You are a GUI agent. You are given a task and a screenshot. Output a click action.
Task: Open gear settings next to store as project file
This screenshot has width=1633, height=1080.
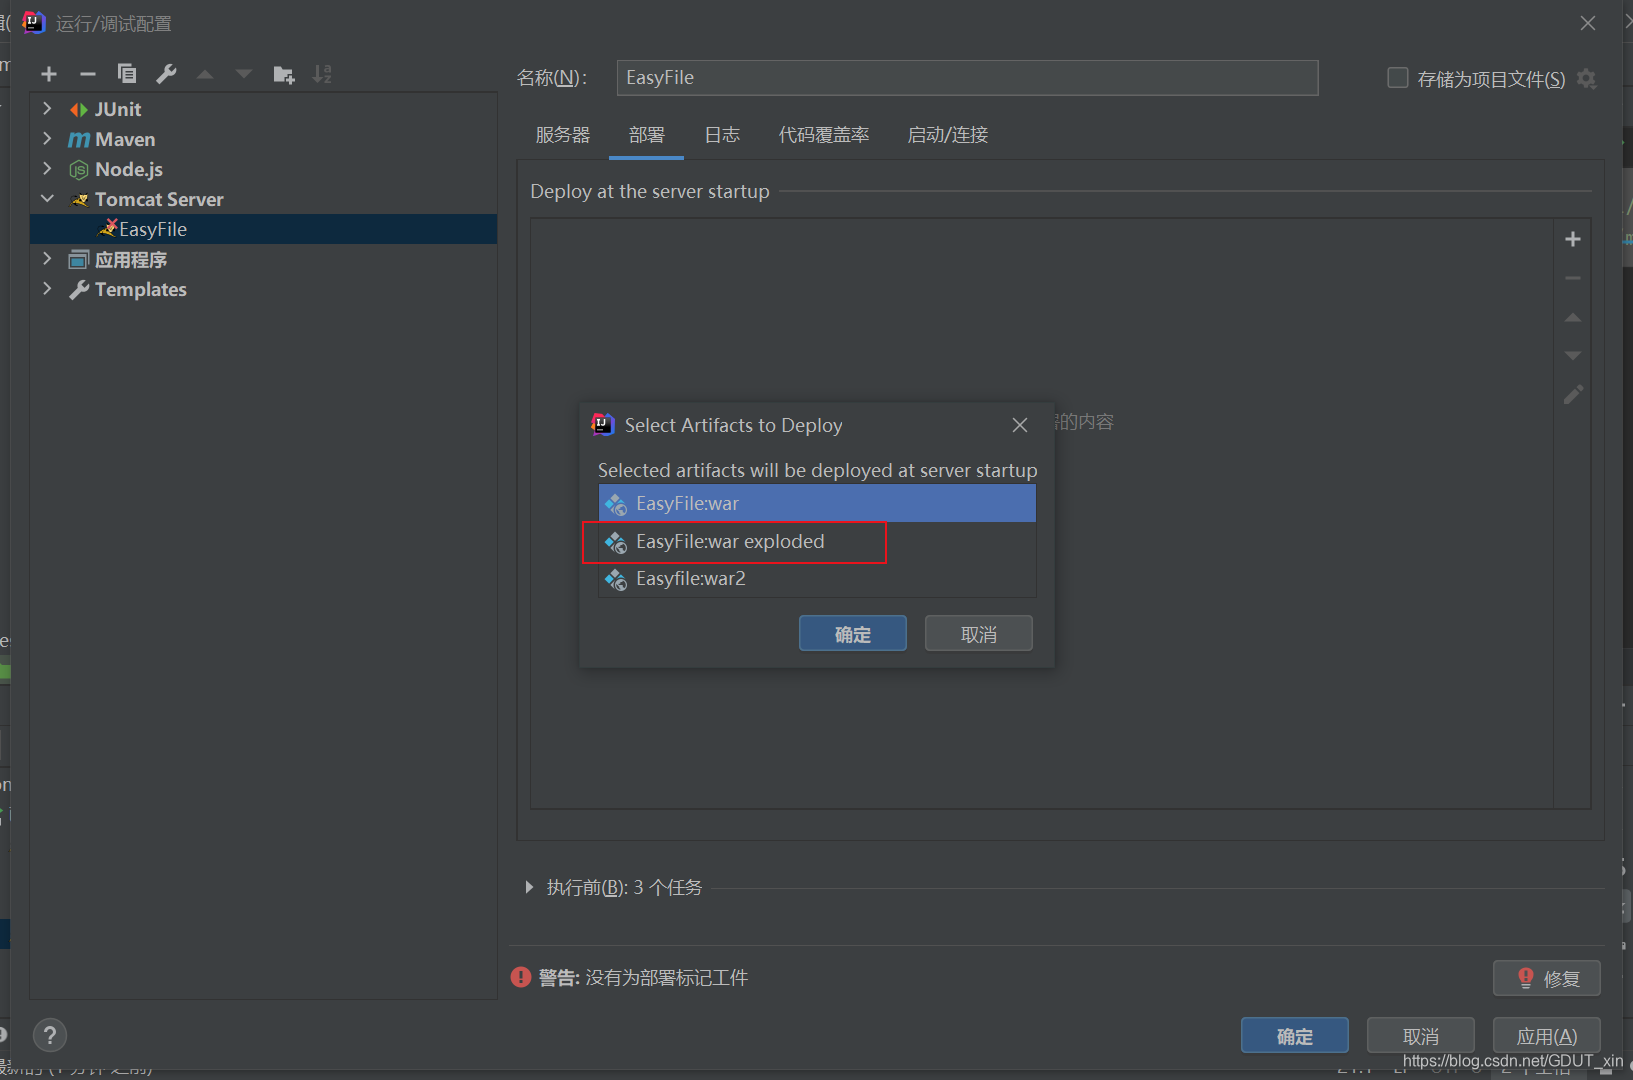(1587, 78)
